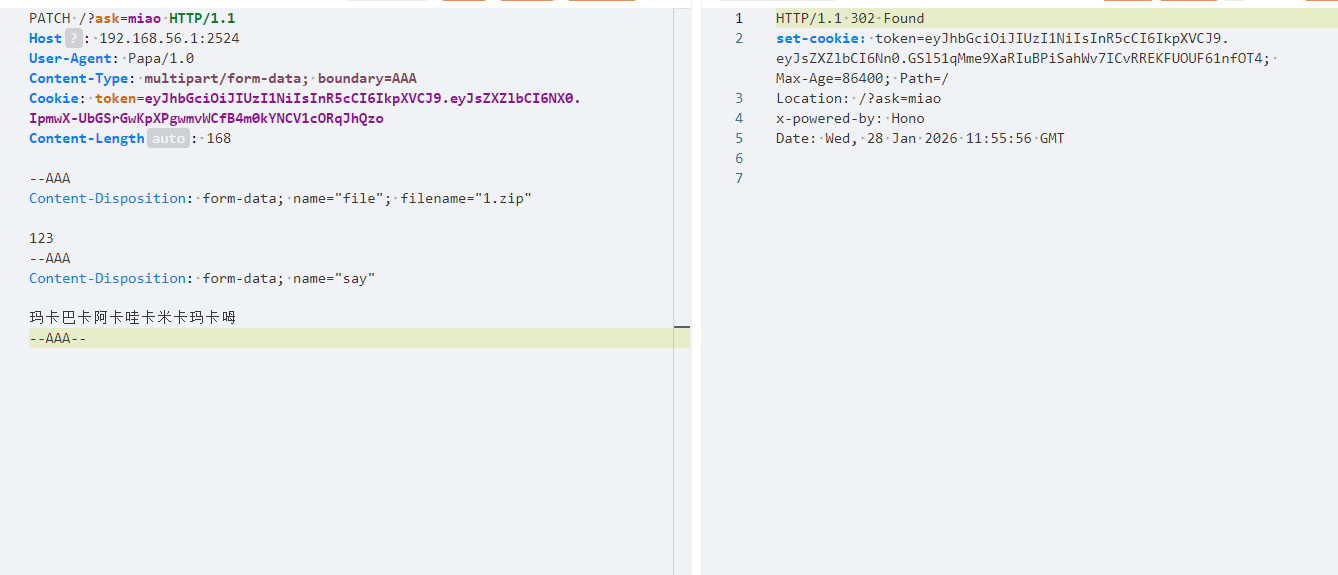Click the question mark badge beside Host

(x=75, y=39)
